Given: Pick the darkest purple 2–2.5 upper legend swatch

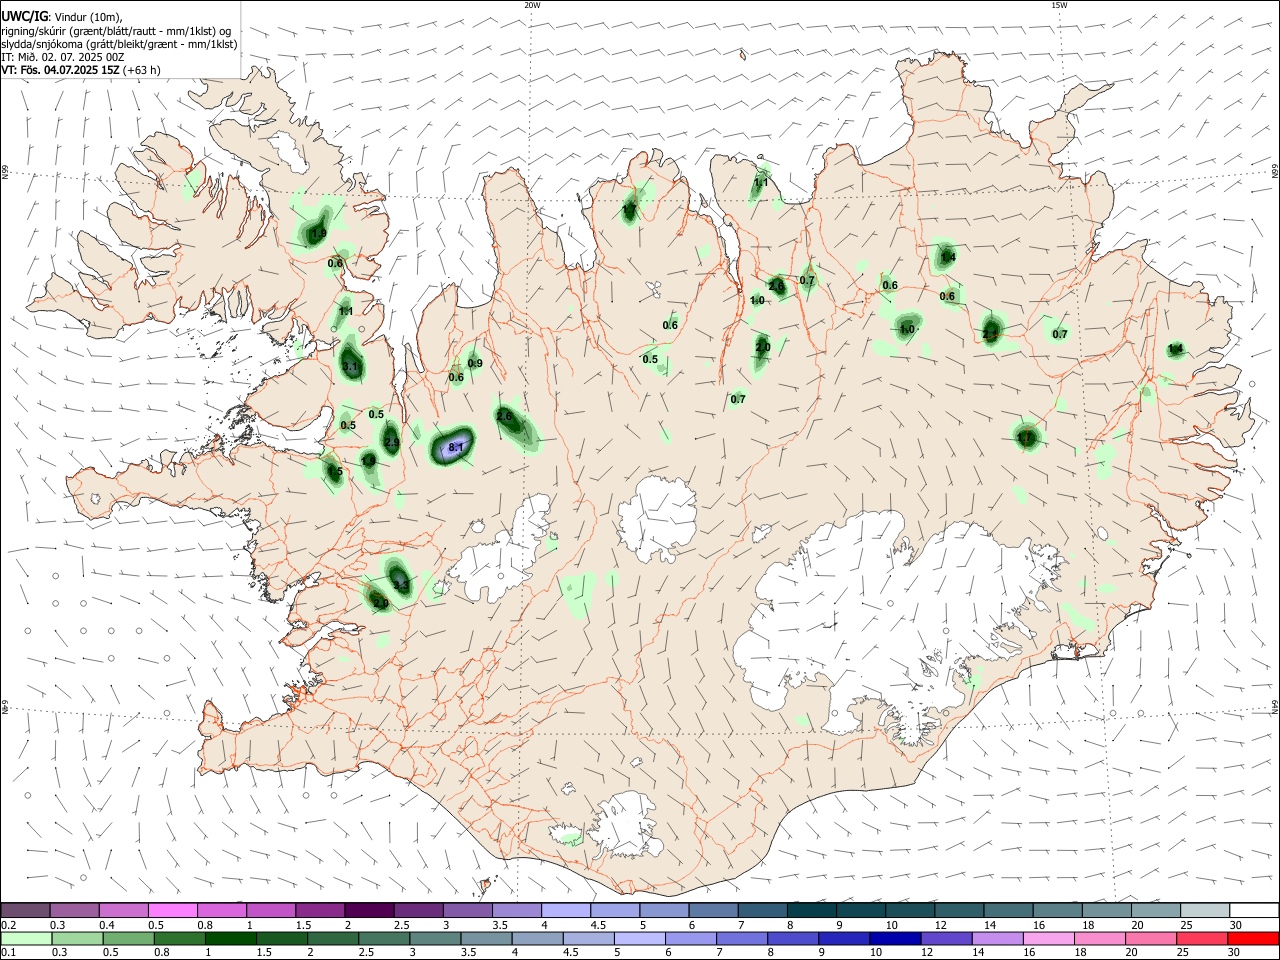Looking at the screenshot, I should [x=368, y=911].
